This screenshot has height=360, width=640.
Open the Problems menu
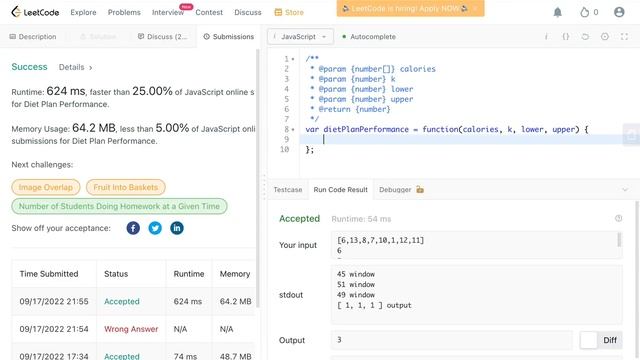pyautogui.click(x=124, y=12)
